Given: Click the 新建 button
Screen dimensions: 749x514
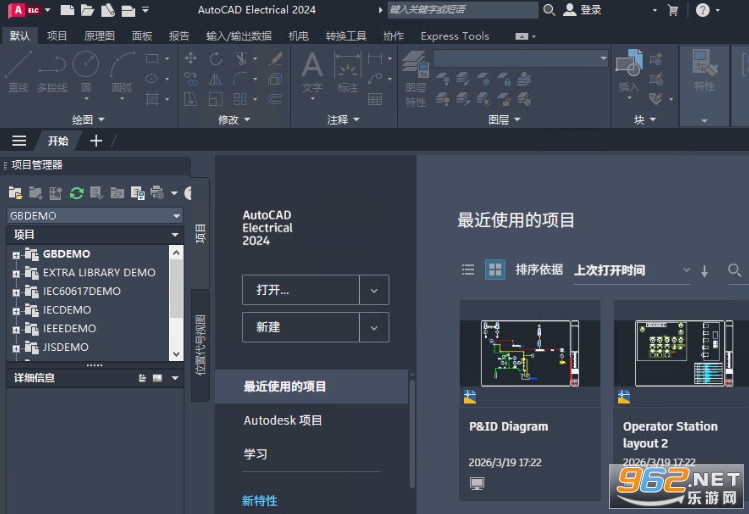Looking at the screenshot, I should point(301,327).
